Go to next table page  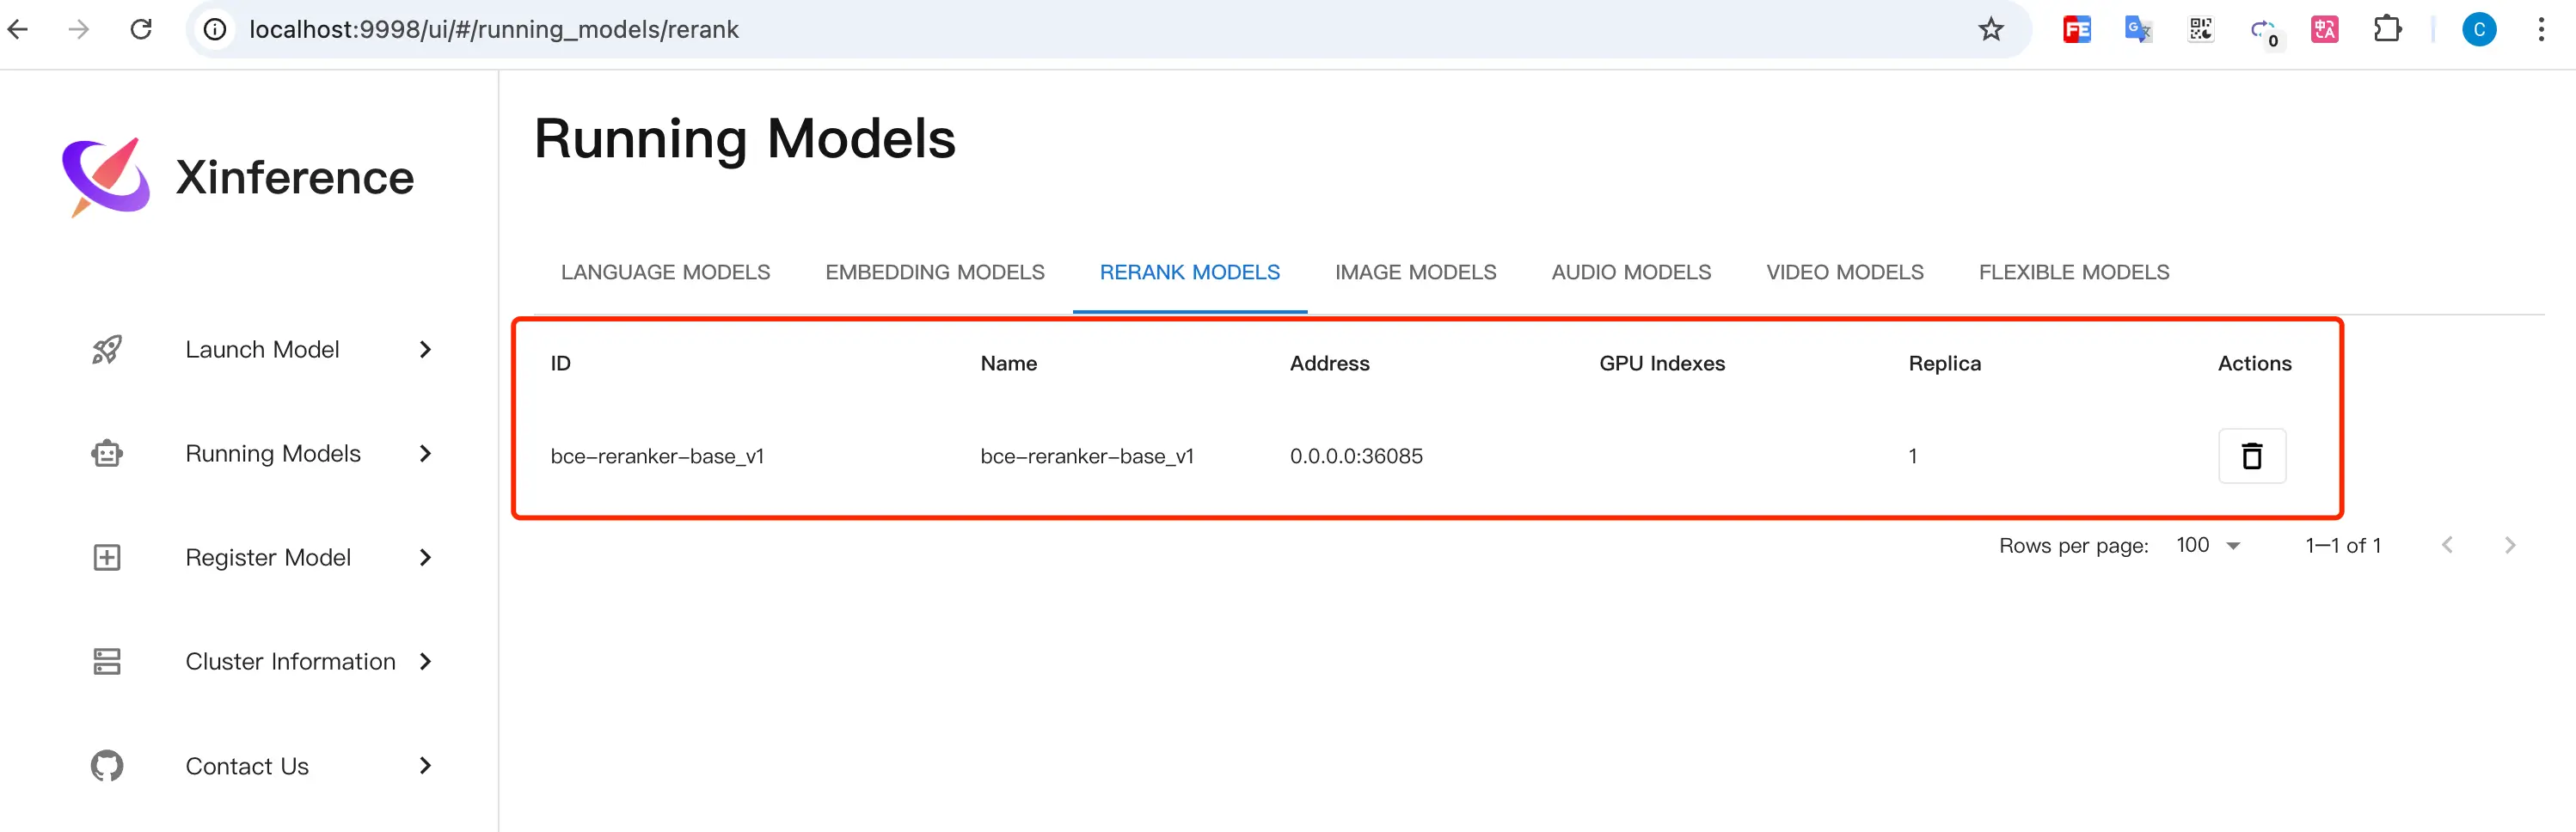pos(2510,545)
